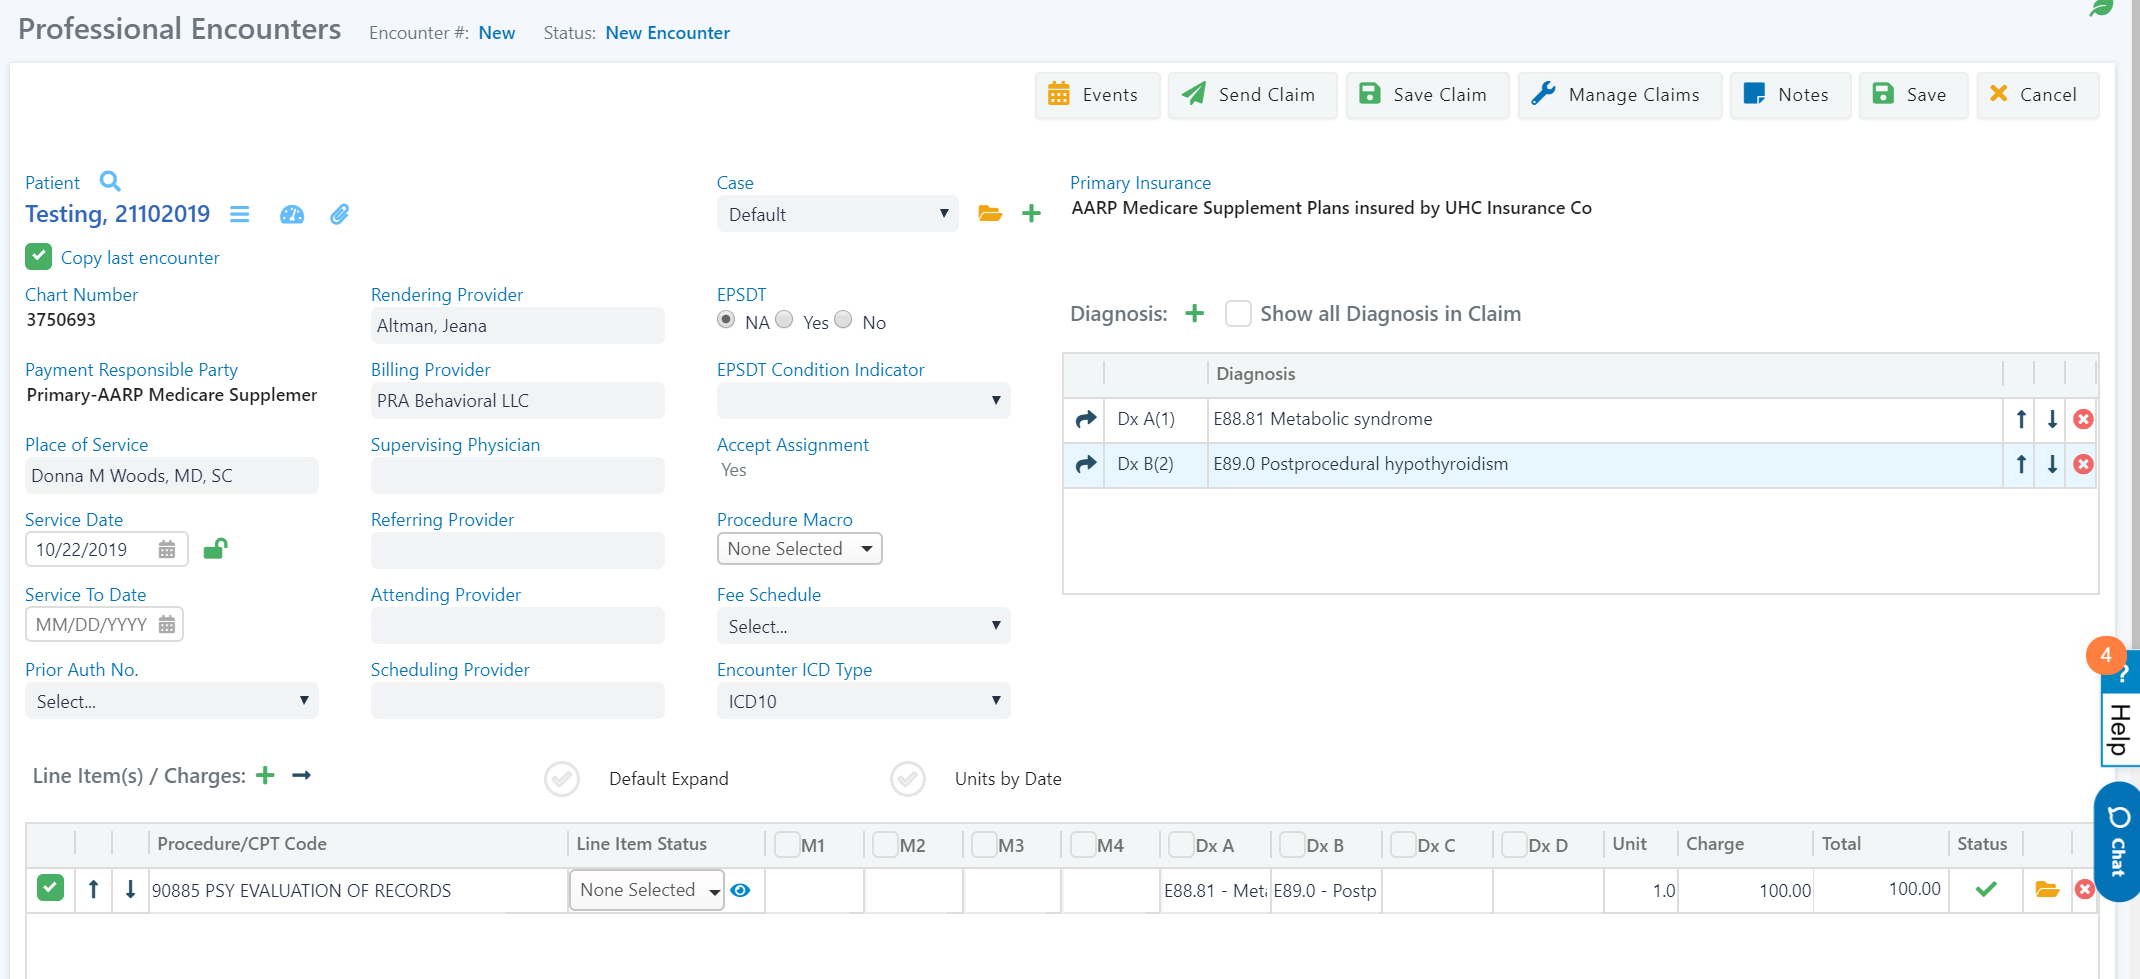Uncheck Copy last encounter checkbox
The image size is (2140, 979).
[x=38, y=257]
